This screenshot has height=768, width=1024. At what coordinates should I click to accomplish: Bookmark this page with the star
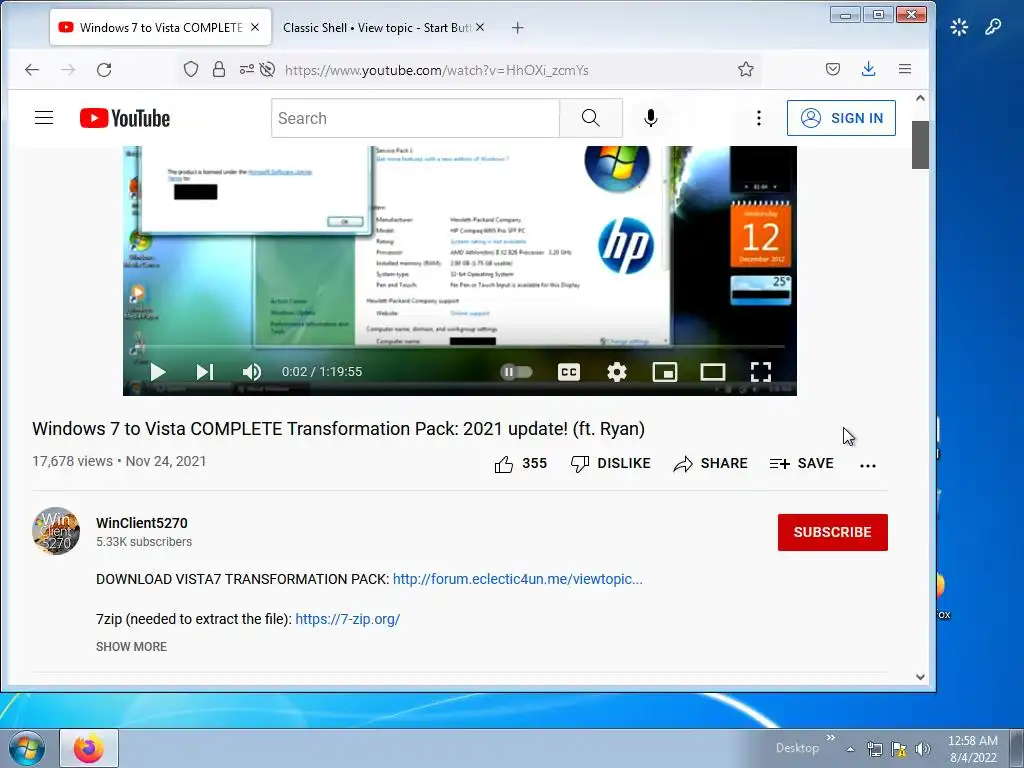tap(746, 69)
